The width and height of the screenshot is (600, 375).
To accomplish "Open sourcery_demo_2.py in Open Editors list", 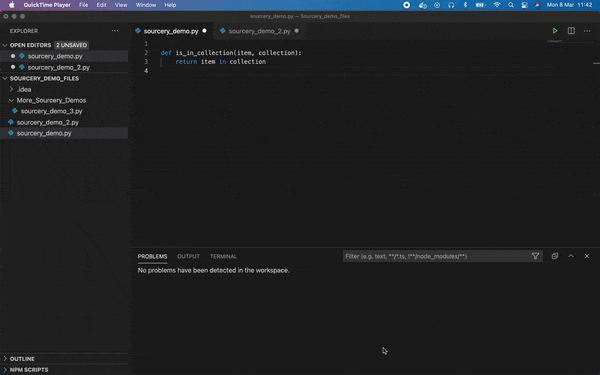I will coord(59,67).
